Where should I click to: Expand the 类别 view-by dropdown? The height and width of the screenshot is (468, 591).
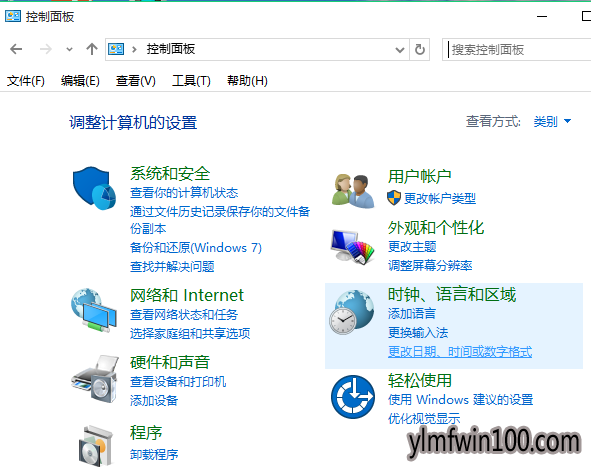pyautogui.click(x=552, y=121)
